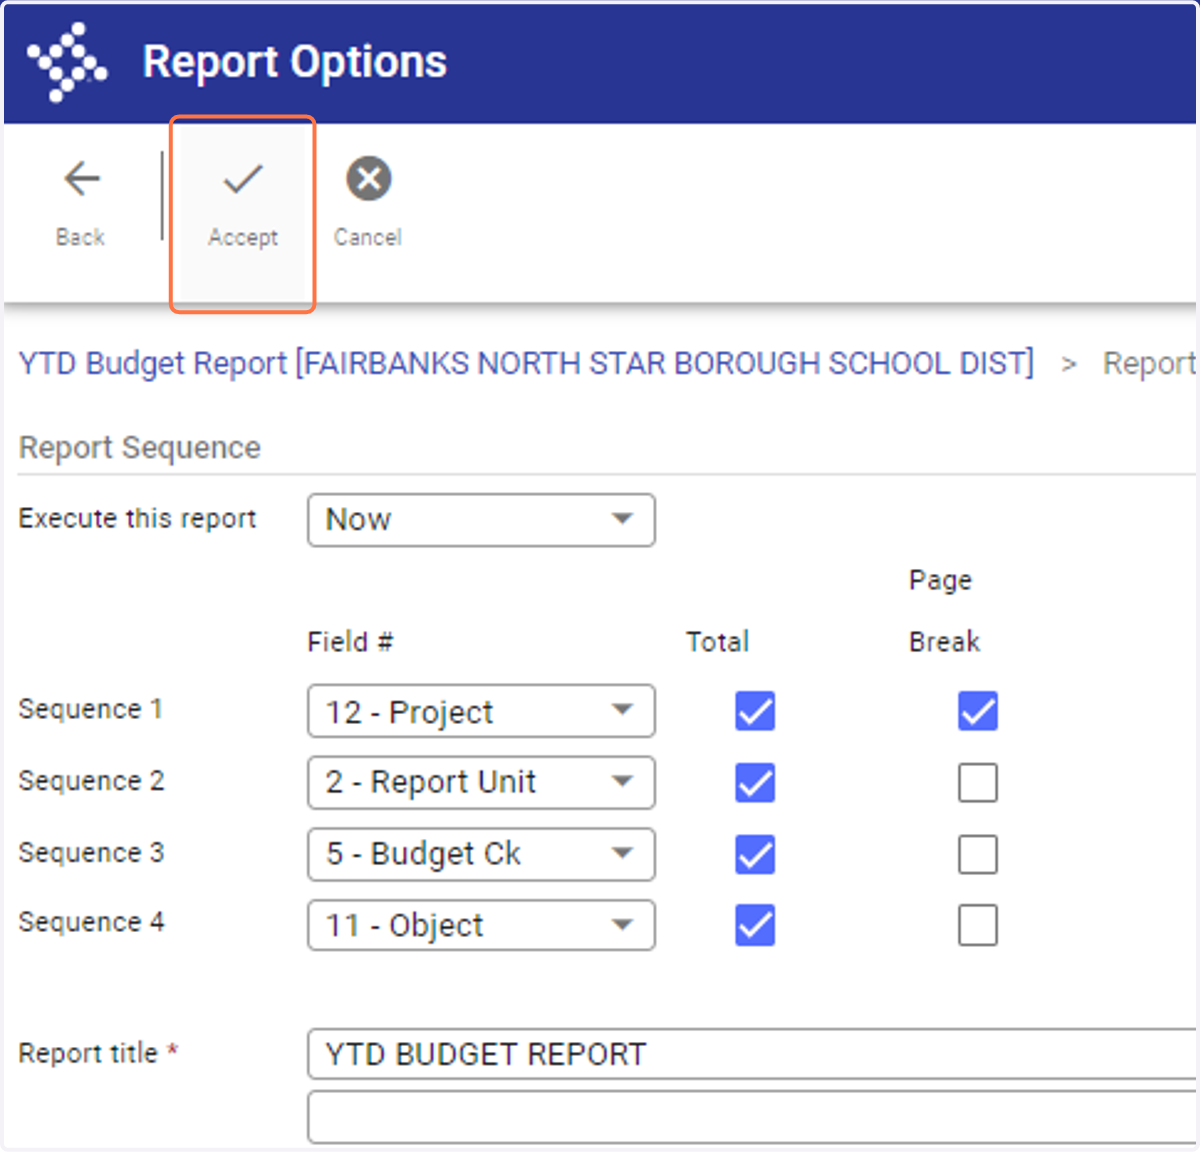Image resolution: width=1200 pixels, height=1152 pixels.
Task: Click the 'Total' column header
Action: click(x=717, y=642)
